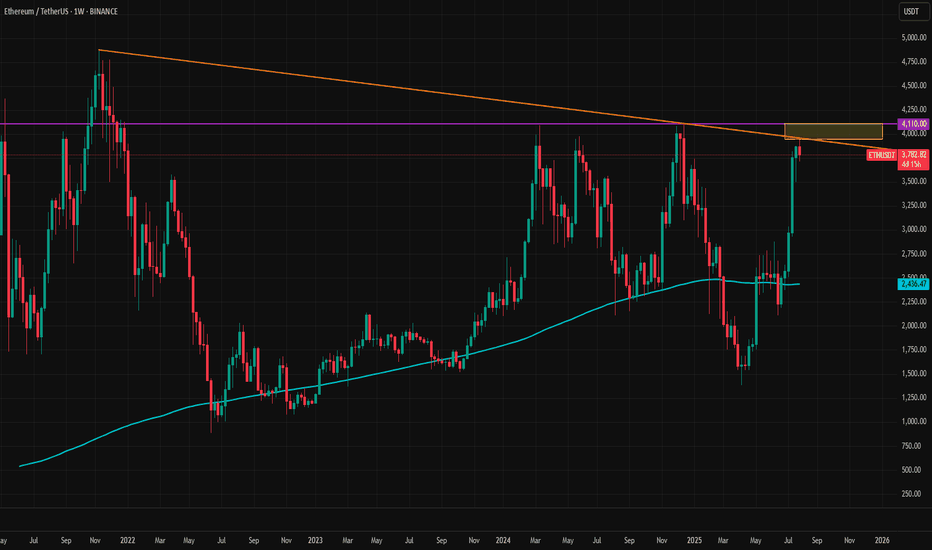Click the 4,500.00 price axis label

click(914, 86)
